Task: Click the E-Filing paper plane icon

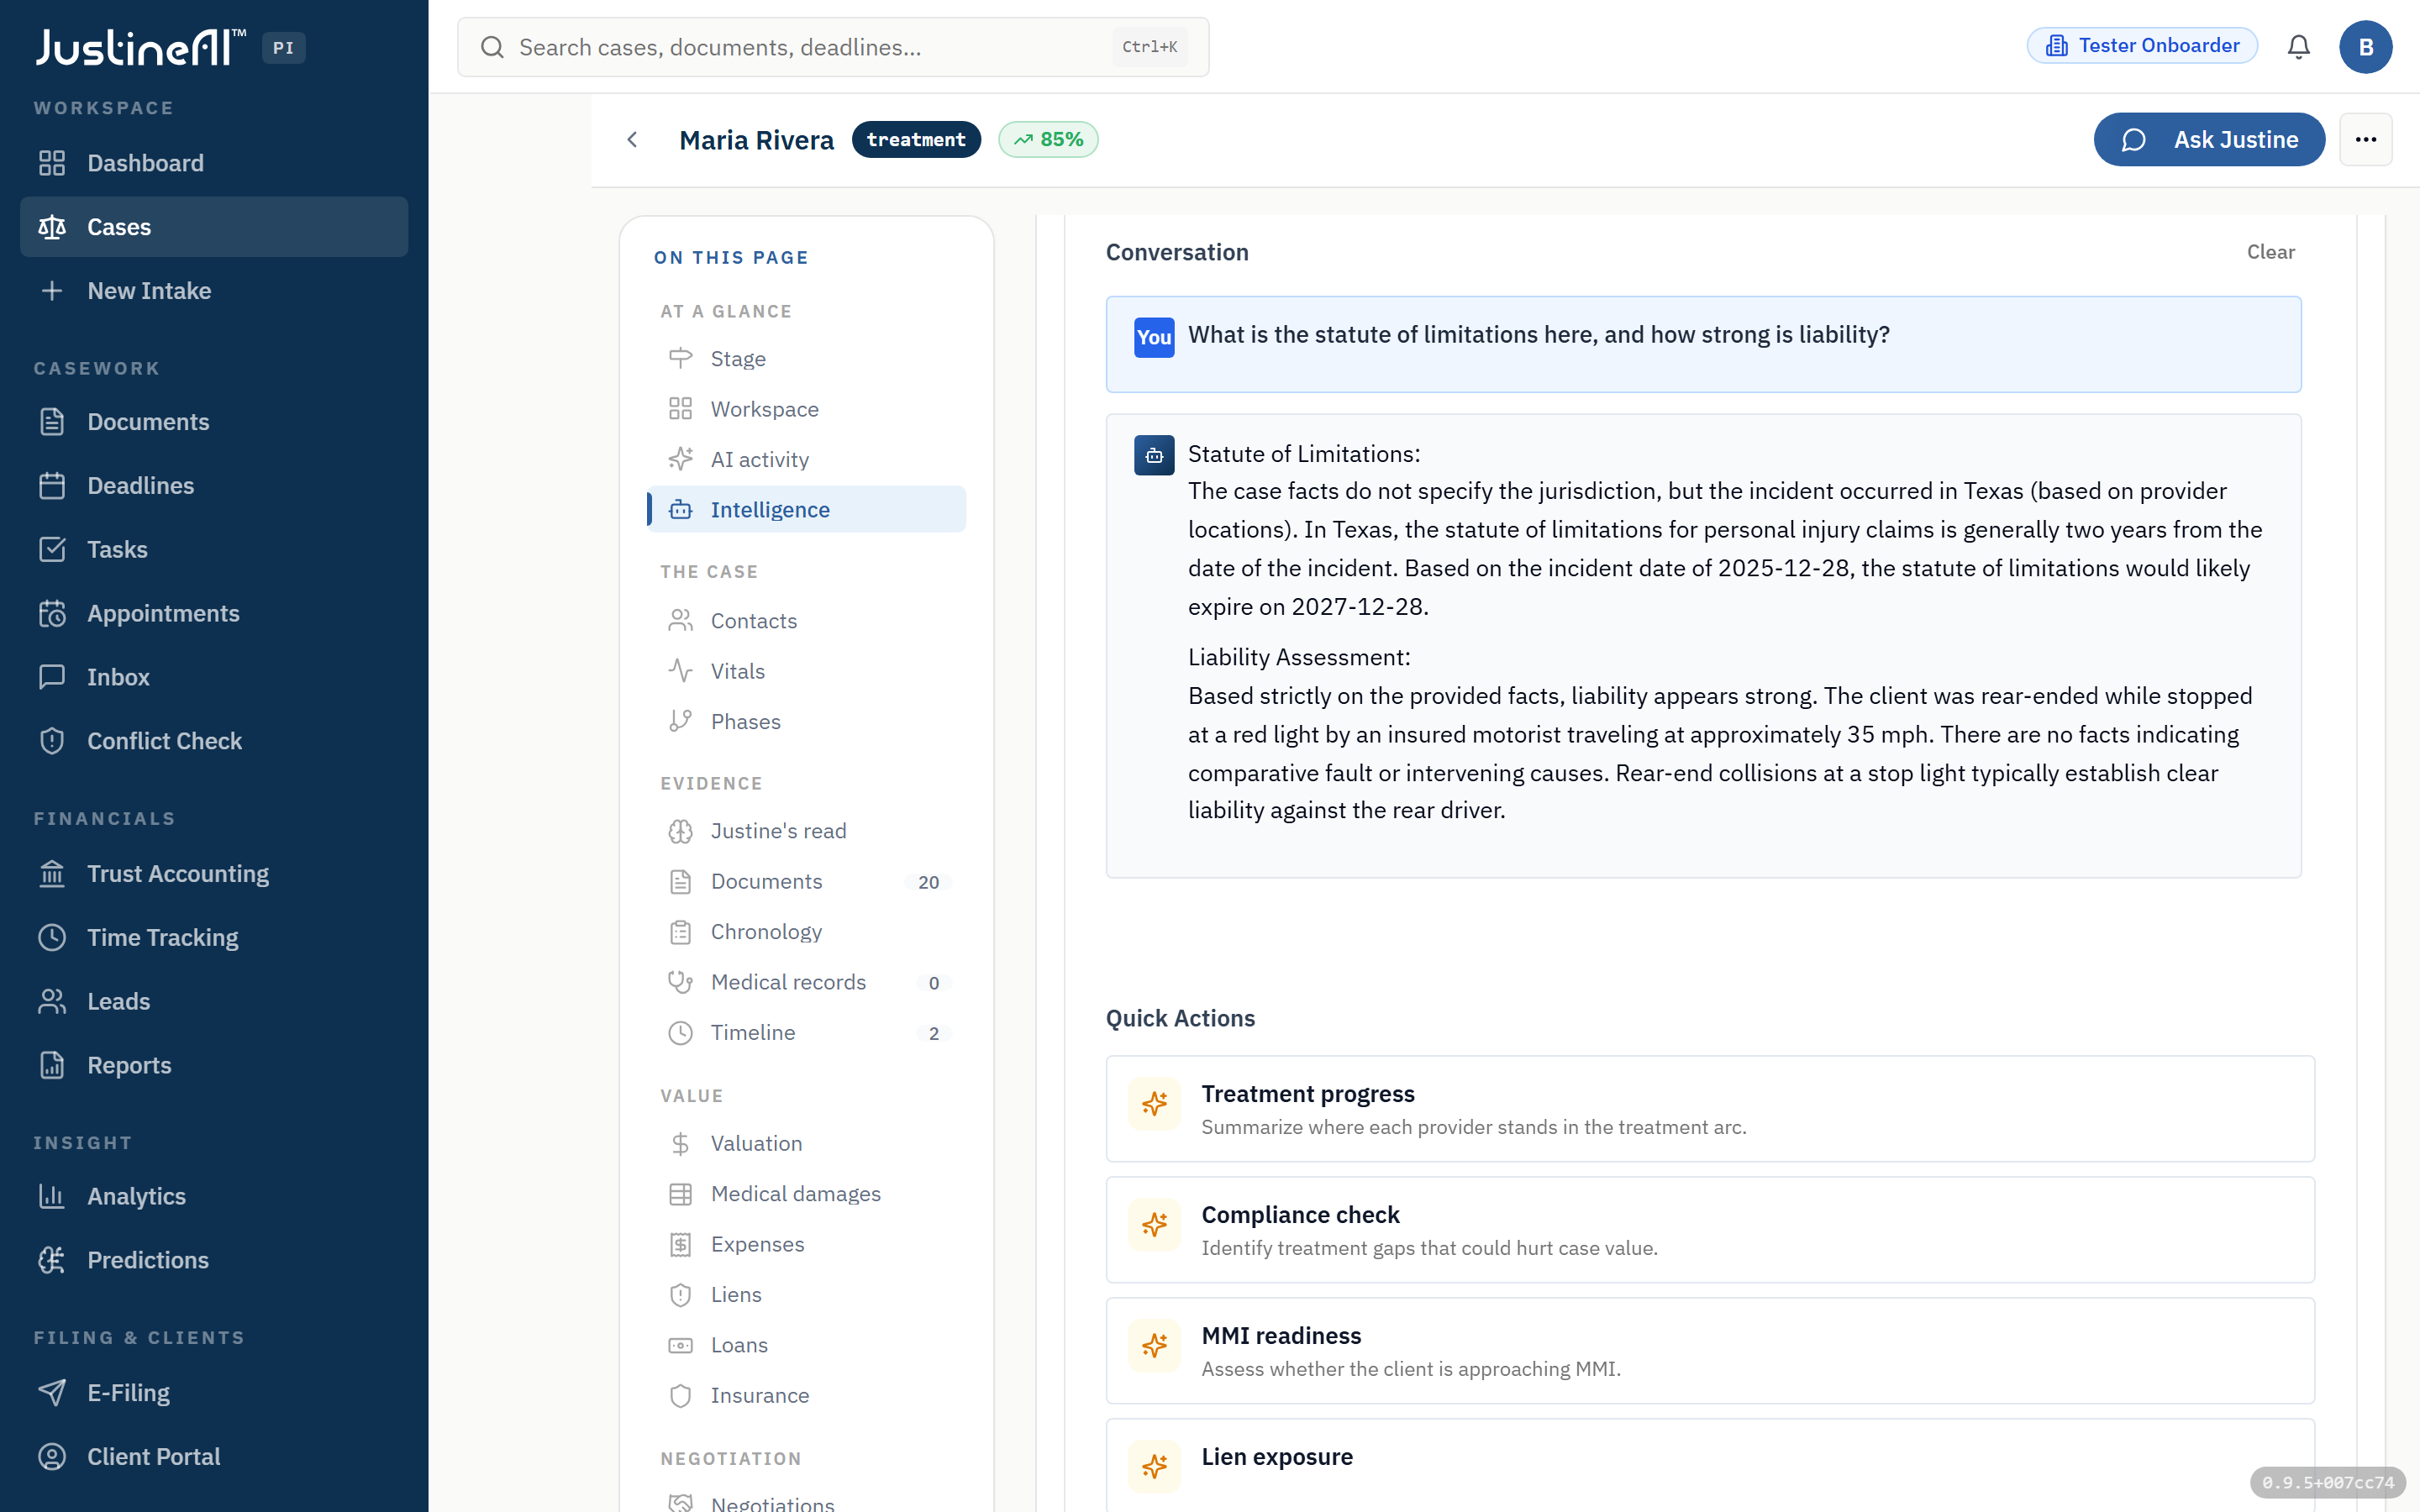Action: (x=52, y=1393)
